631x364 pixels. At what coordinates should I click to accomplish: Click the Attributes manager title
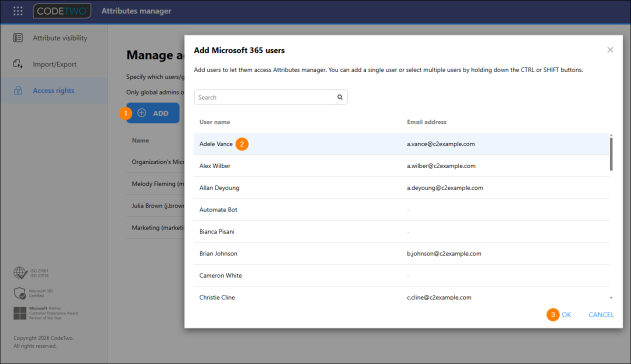(x=136, y=11)
